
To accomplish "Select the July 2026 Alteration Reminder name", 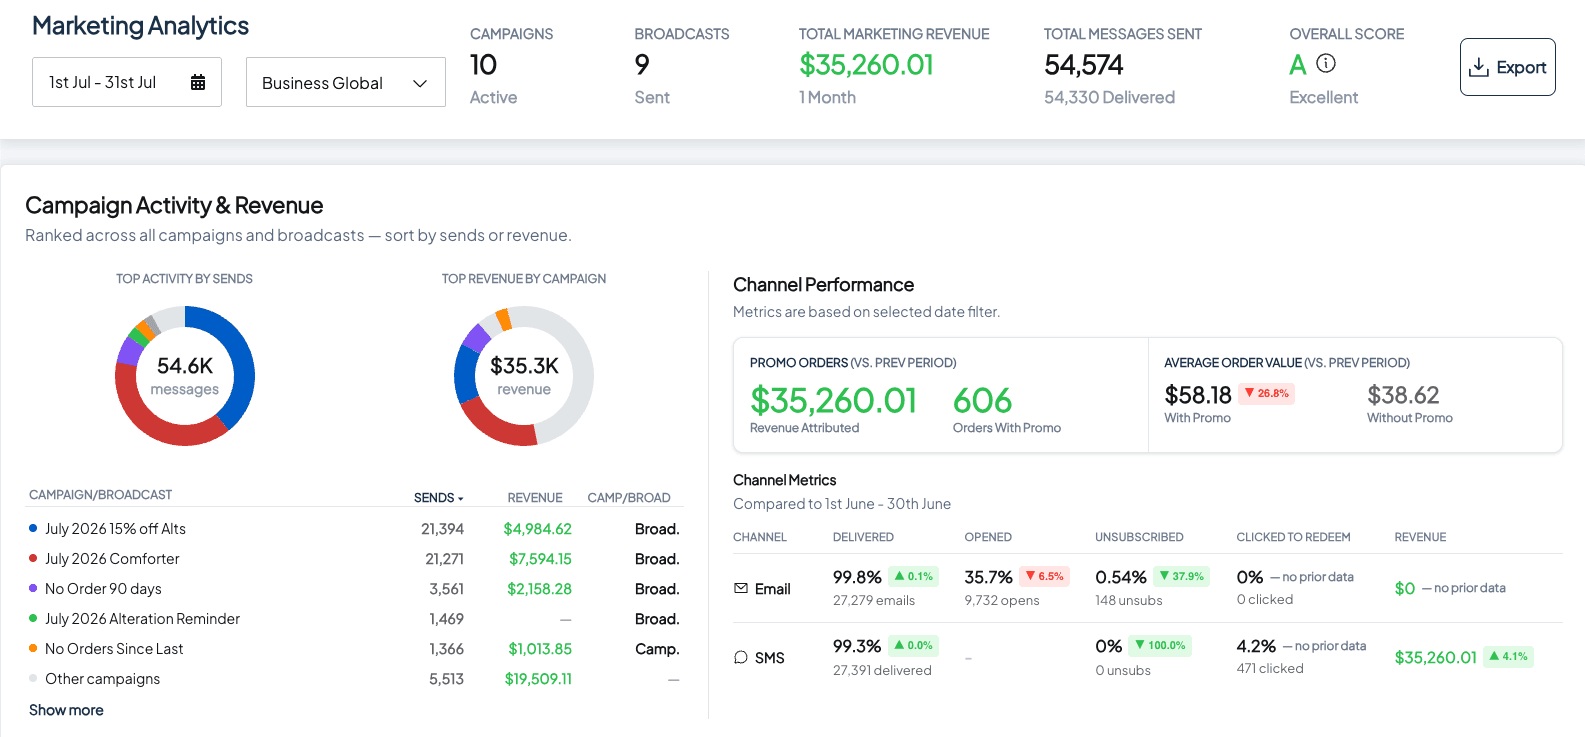I will coord(142,619).
